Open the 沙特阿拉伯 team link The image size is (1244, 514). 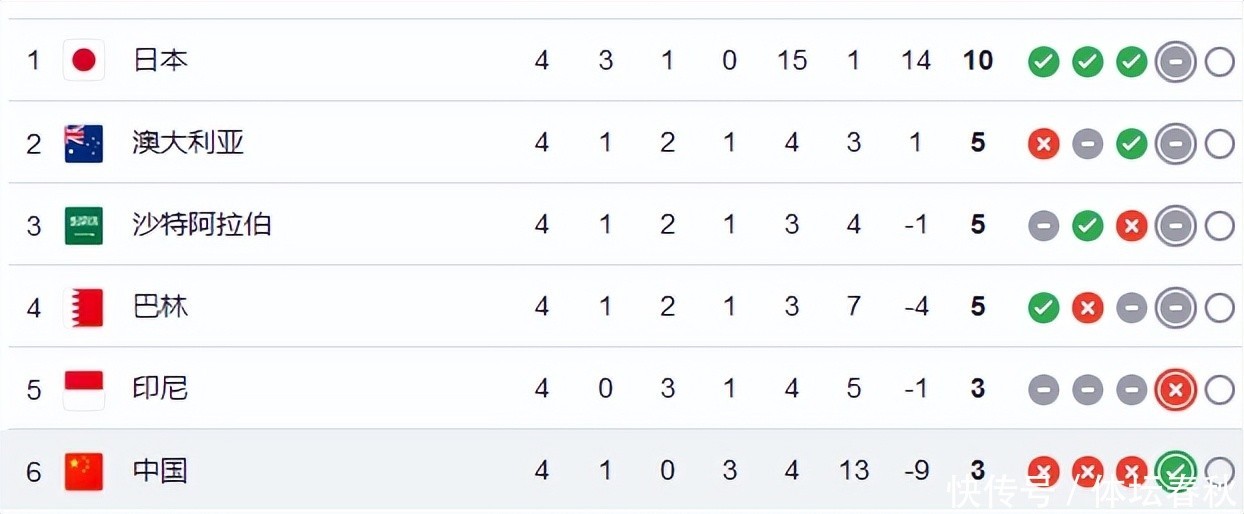click(202, 225)
